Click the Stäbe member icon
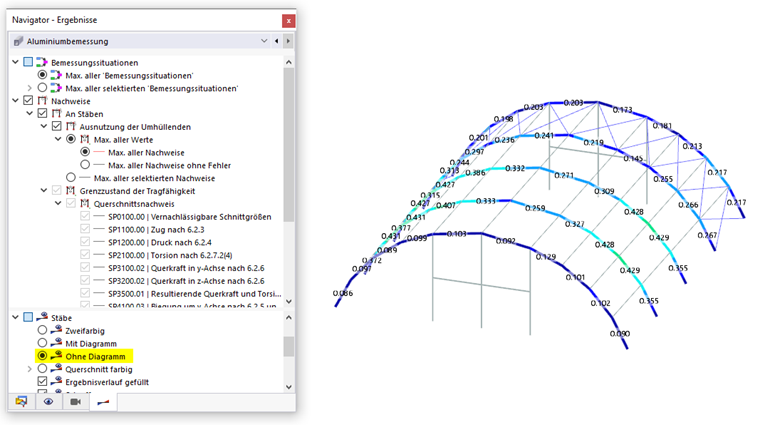Screen dimensions: 760x425 click(42, 317)
